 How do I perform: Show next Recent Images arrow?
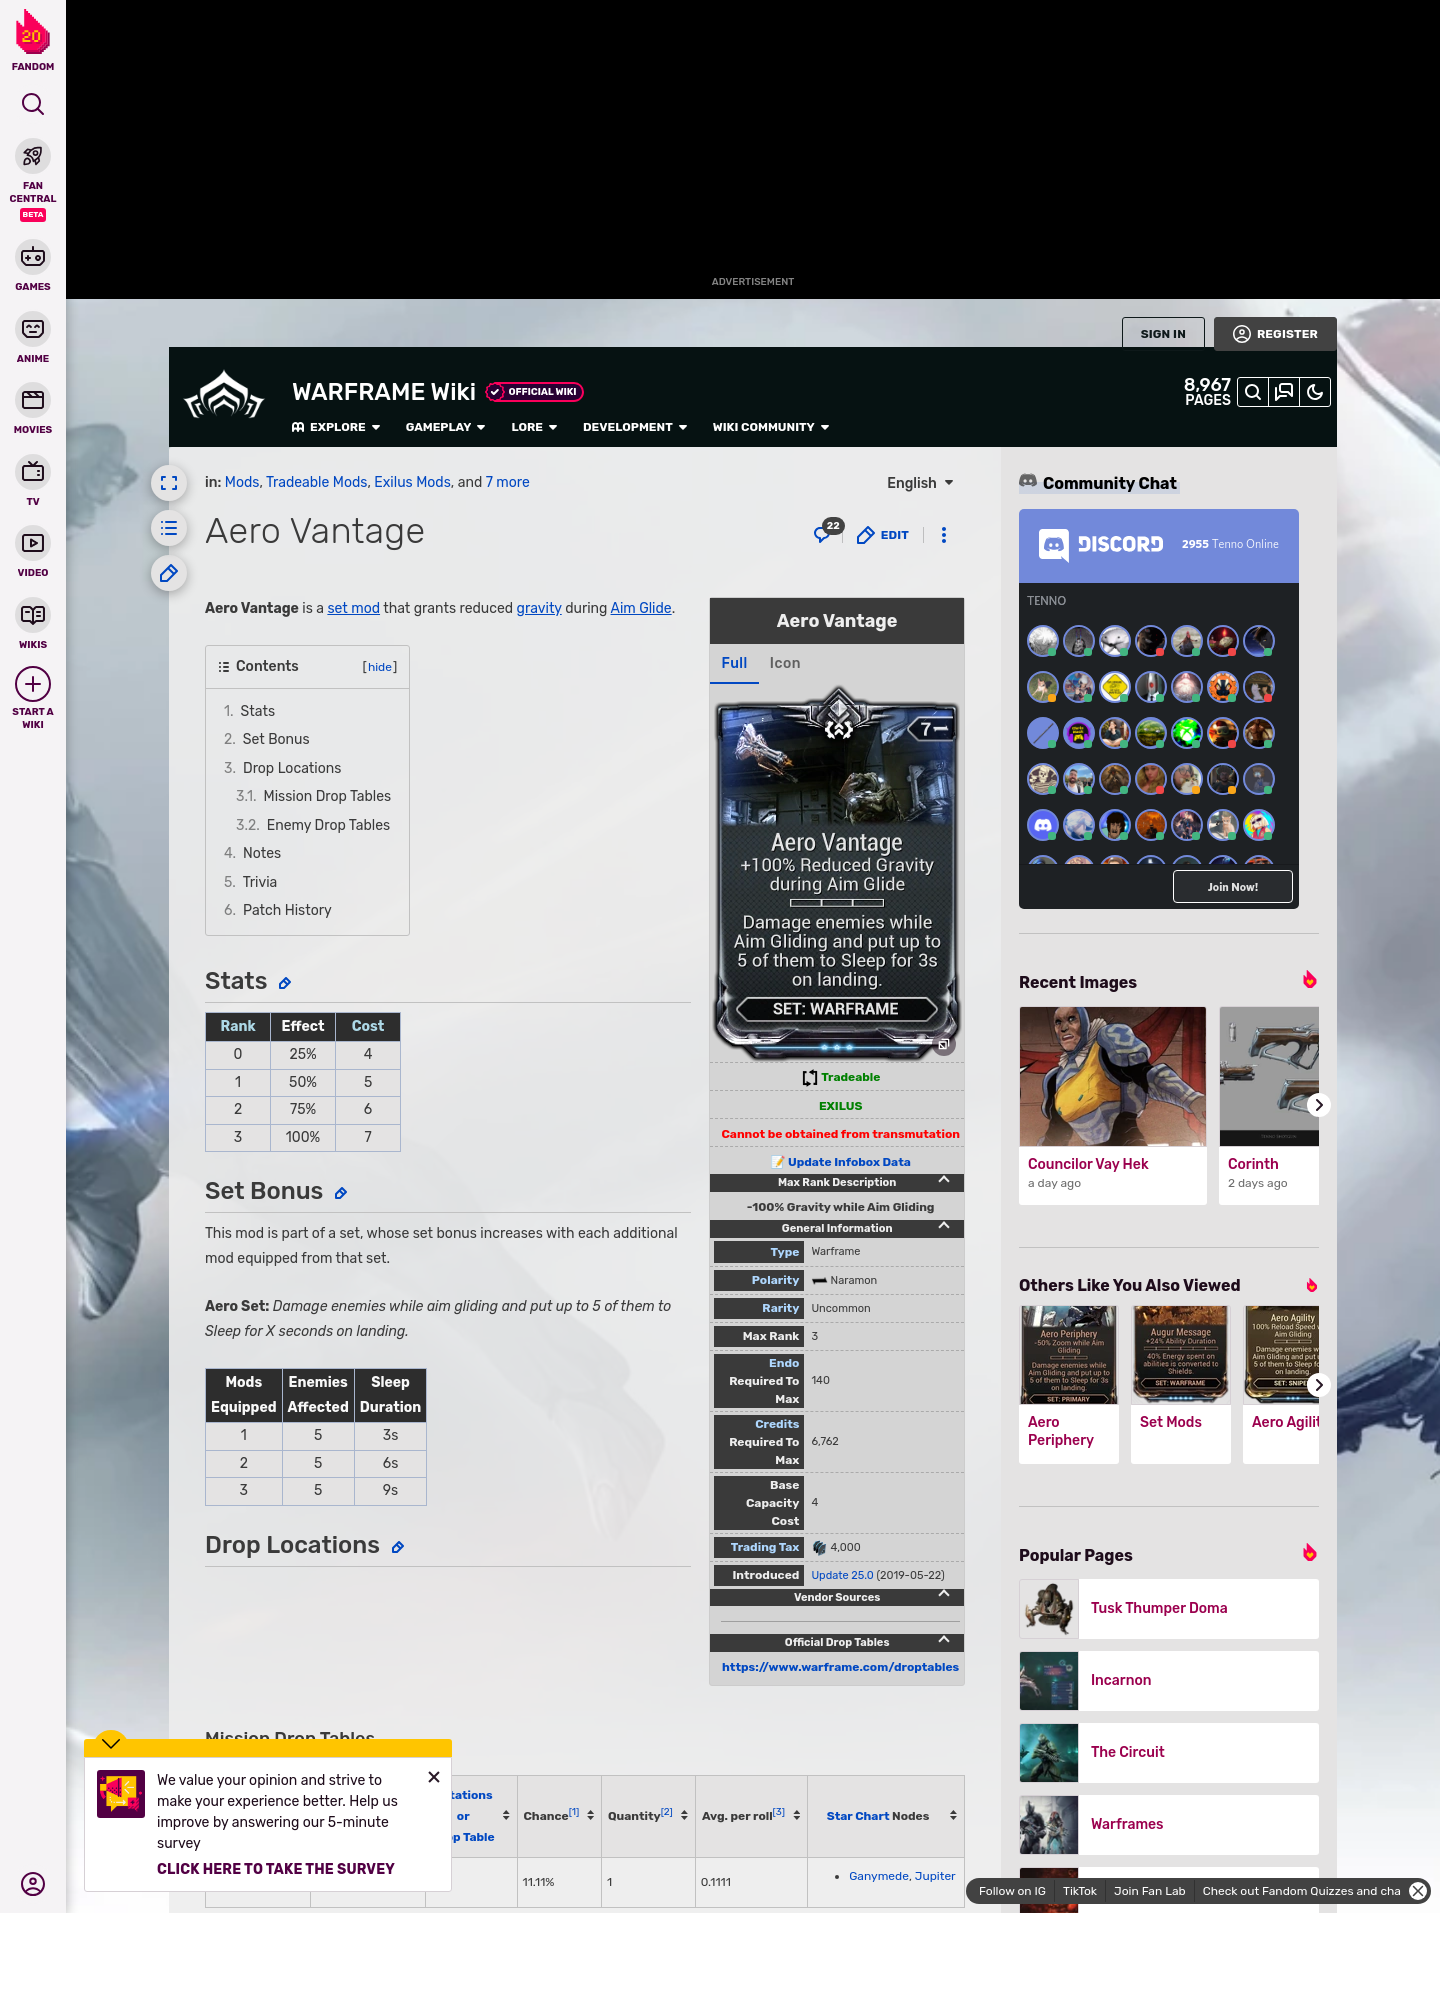click(1319, 1105)
